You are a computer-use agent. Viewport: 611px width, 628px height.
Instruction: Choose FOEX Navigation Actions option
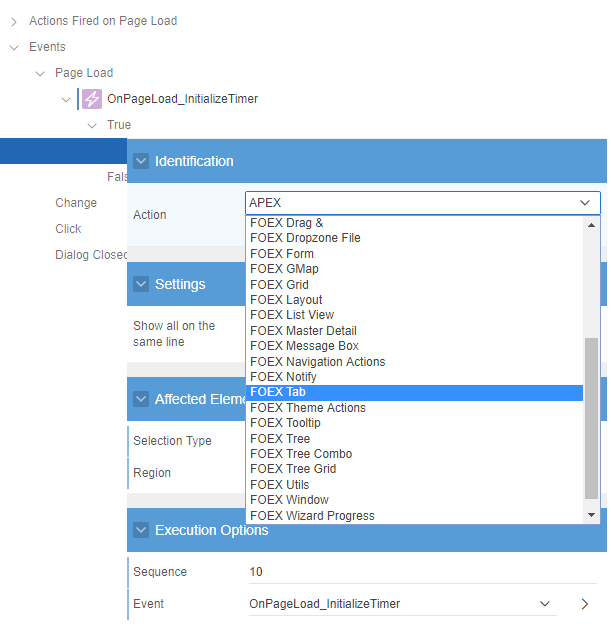click(414, 361)
